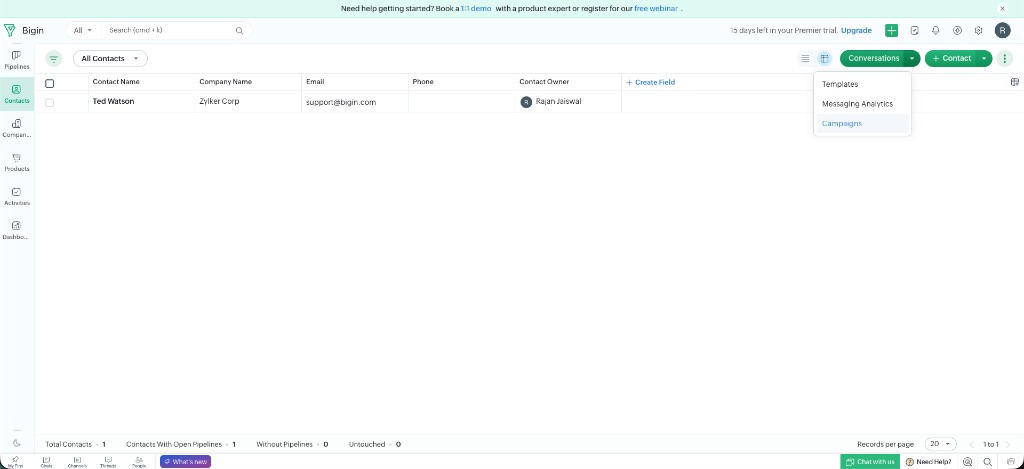
Task: Click Zylker Corp company cell
Action: 219,102
